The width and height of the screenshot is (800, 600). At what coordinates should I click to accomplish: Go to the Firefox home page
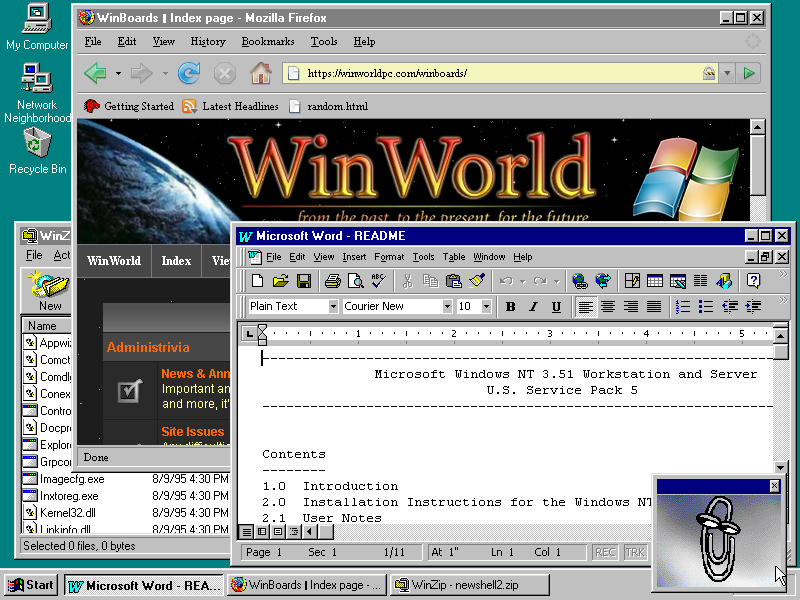pyautogui.click(x=261, y=73)
